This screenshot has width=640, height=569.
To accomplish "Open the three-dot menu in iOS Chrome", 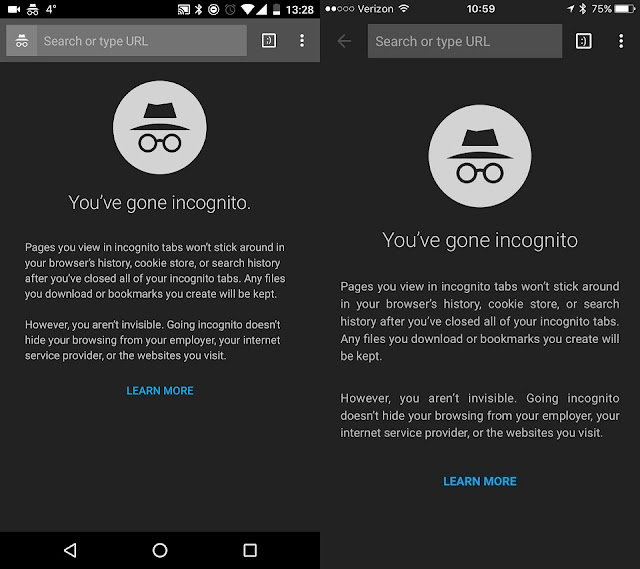I will pos(621,41).
